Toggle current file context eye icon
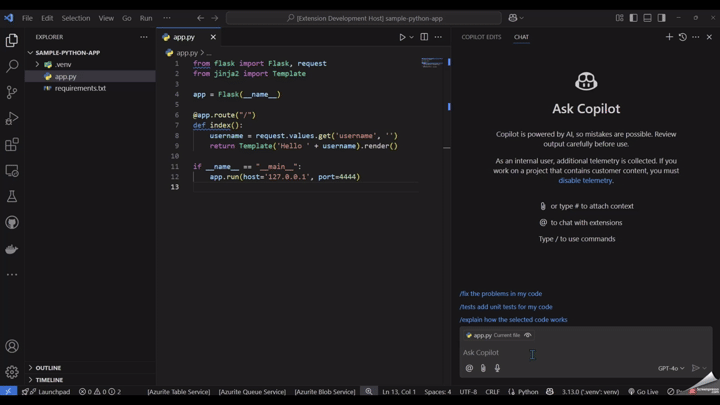The height and width of the screenshot is (405, 720). pos(528,335)
